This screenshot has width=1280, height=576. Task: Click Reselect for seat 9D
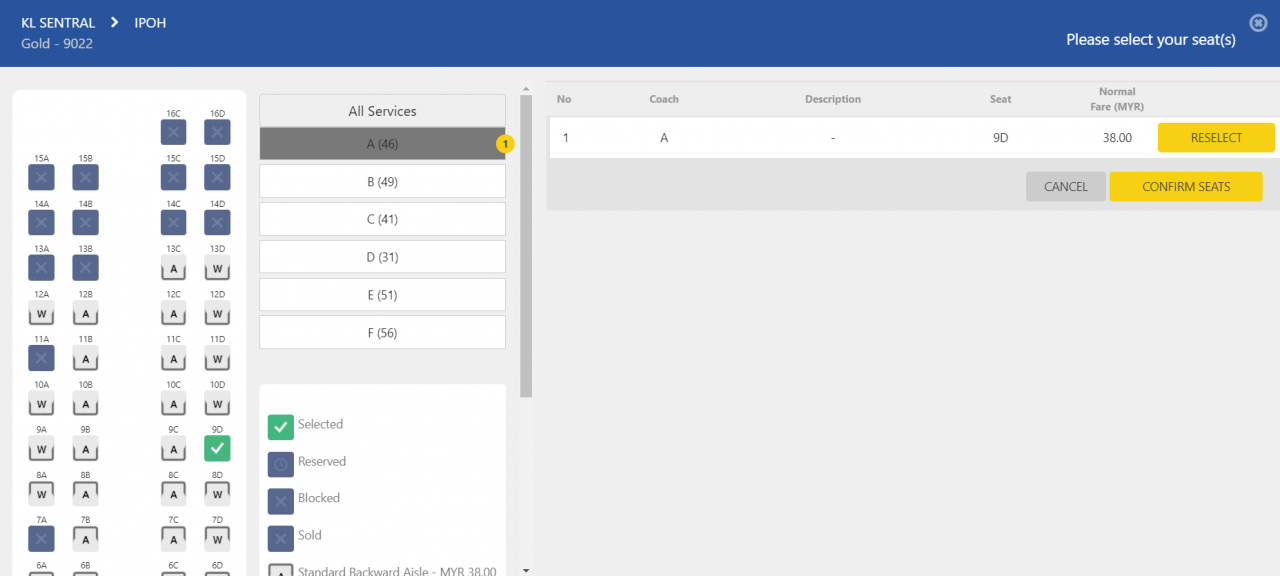pos(1215,138)
